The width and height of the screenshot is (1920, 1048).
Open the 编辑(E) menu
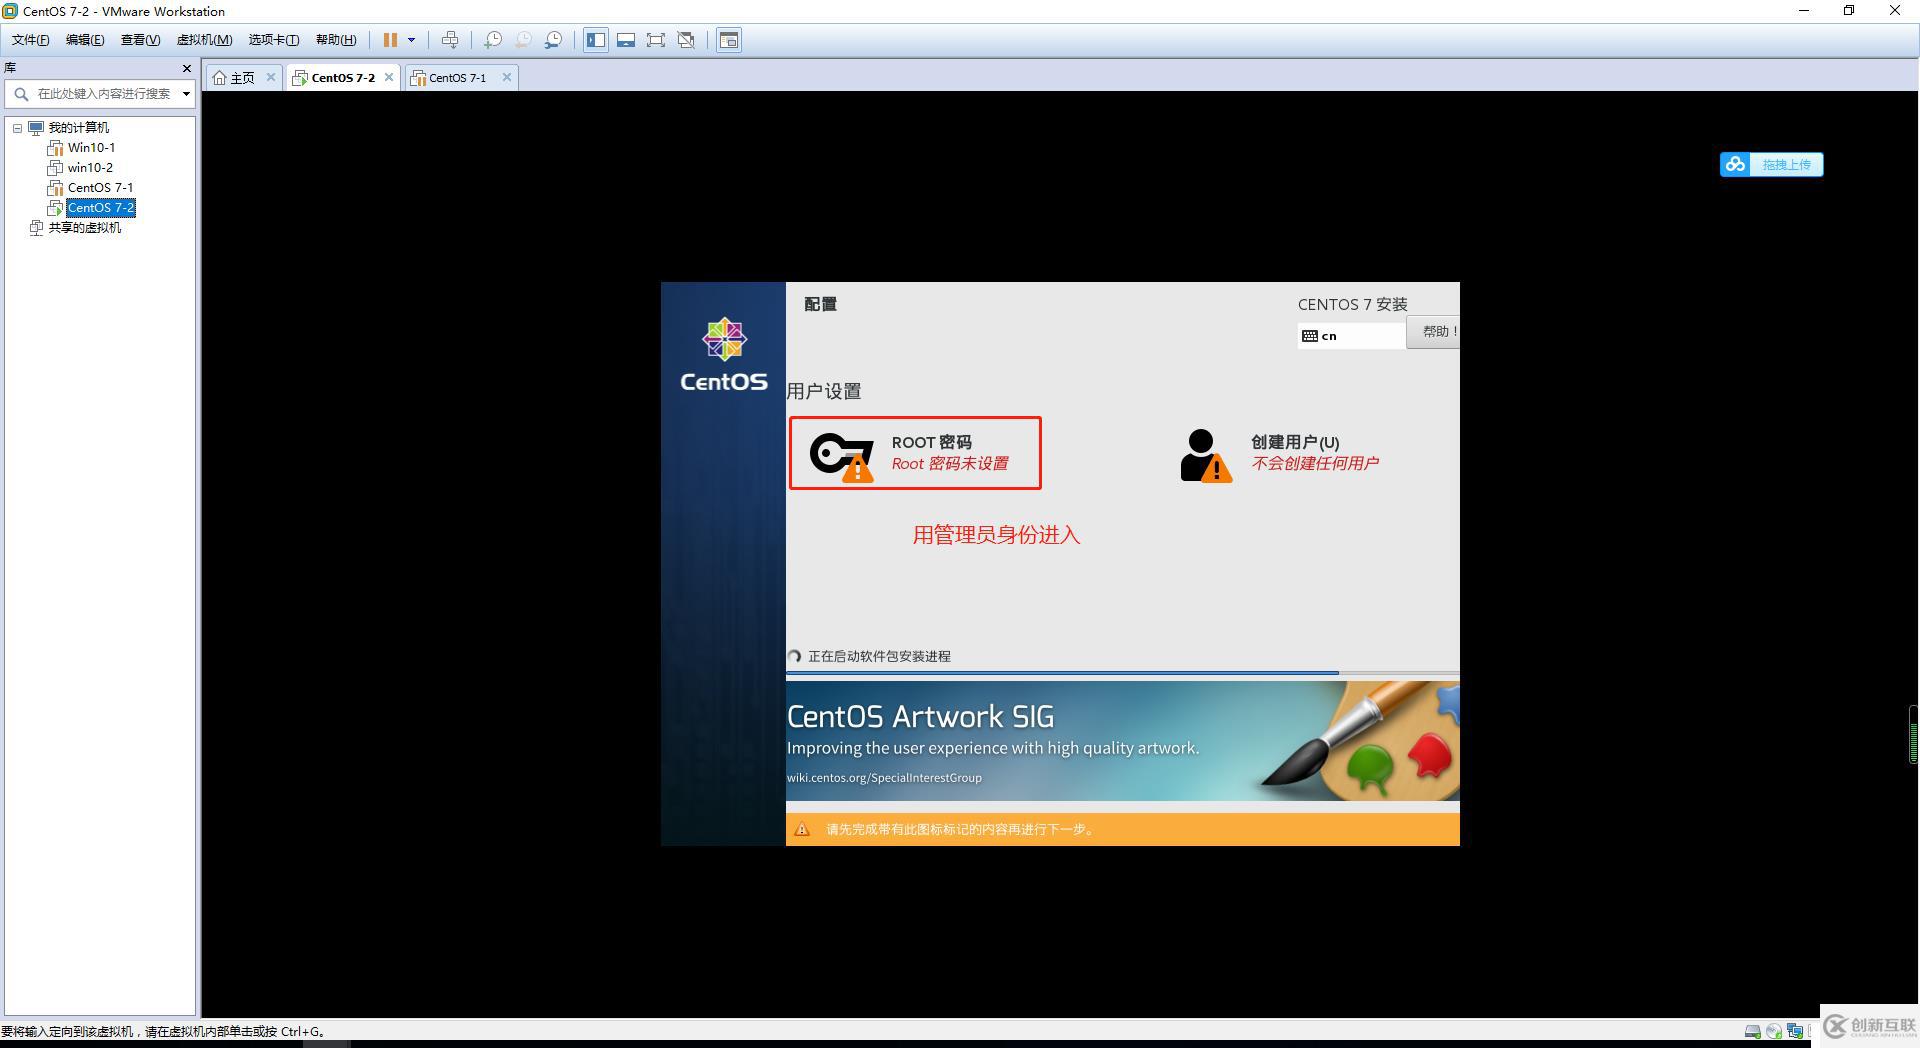click(85, 40)
